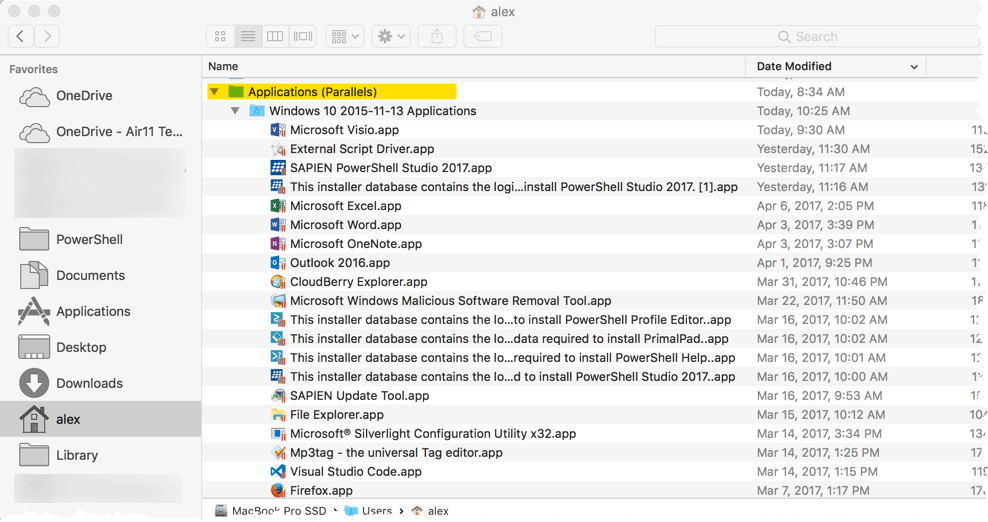Viewport: 988px width, 522px height.
Task: Click Users in the path bar
Action: point(369,511)
